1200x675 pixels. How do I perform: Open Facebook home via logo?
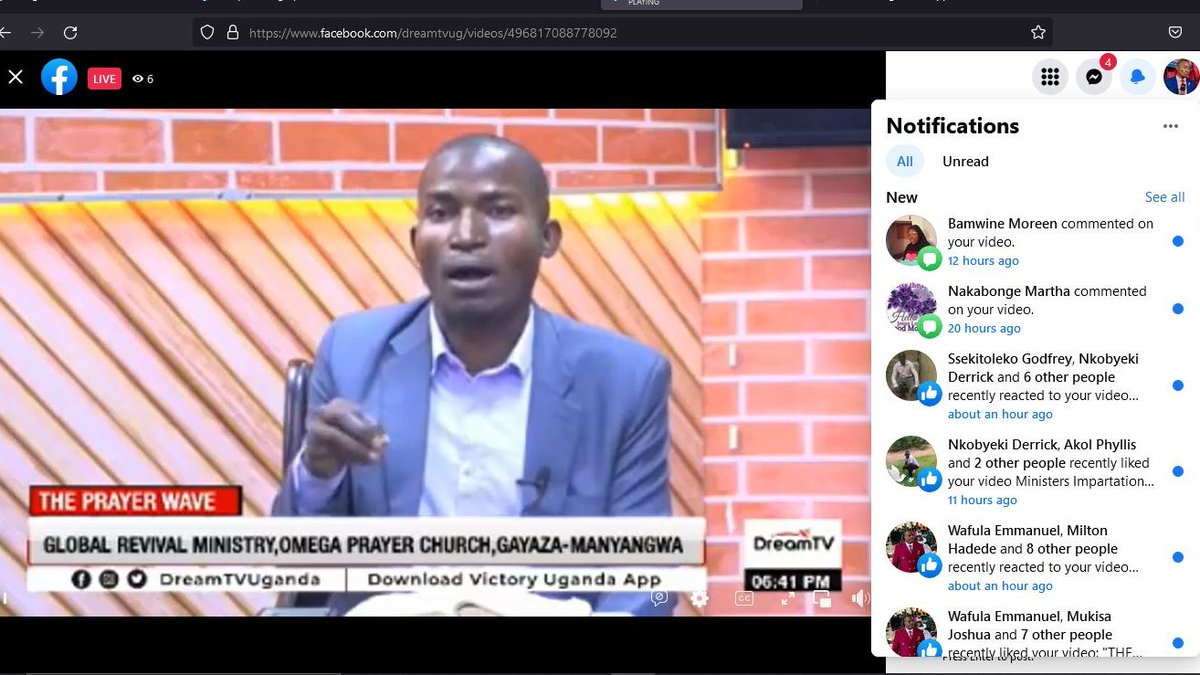click(59, 77)
